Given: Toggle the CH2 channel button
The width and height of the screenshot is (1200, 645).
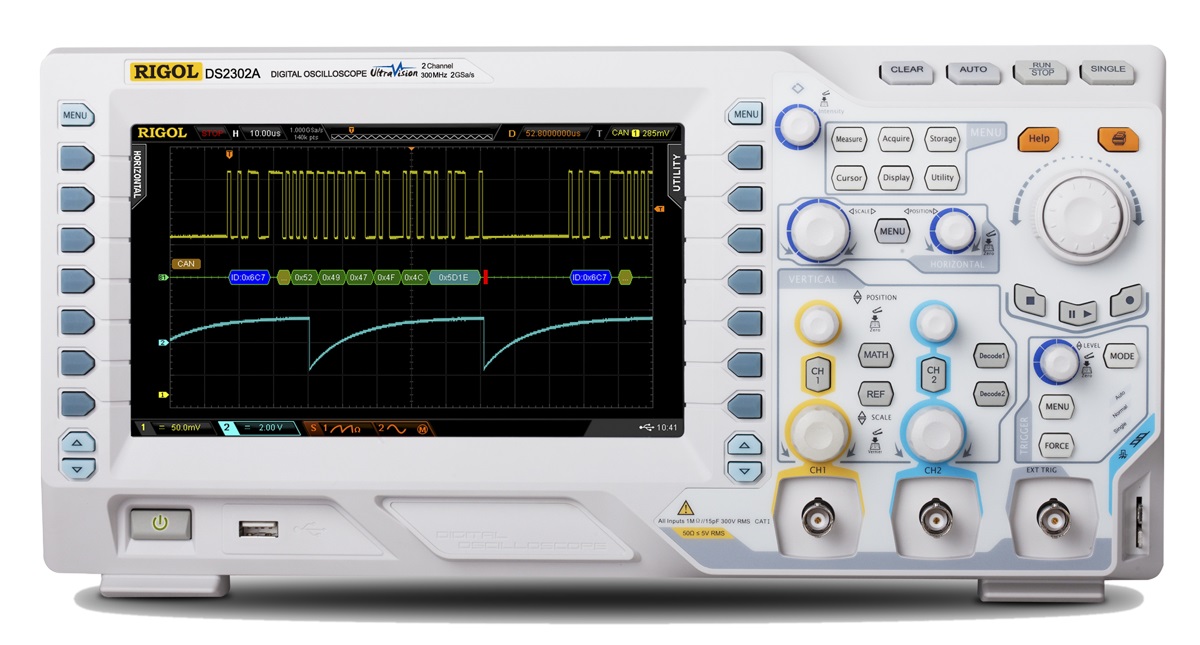Looking at the screenshot, I should [933, 375].
